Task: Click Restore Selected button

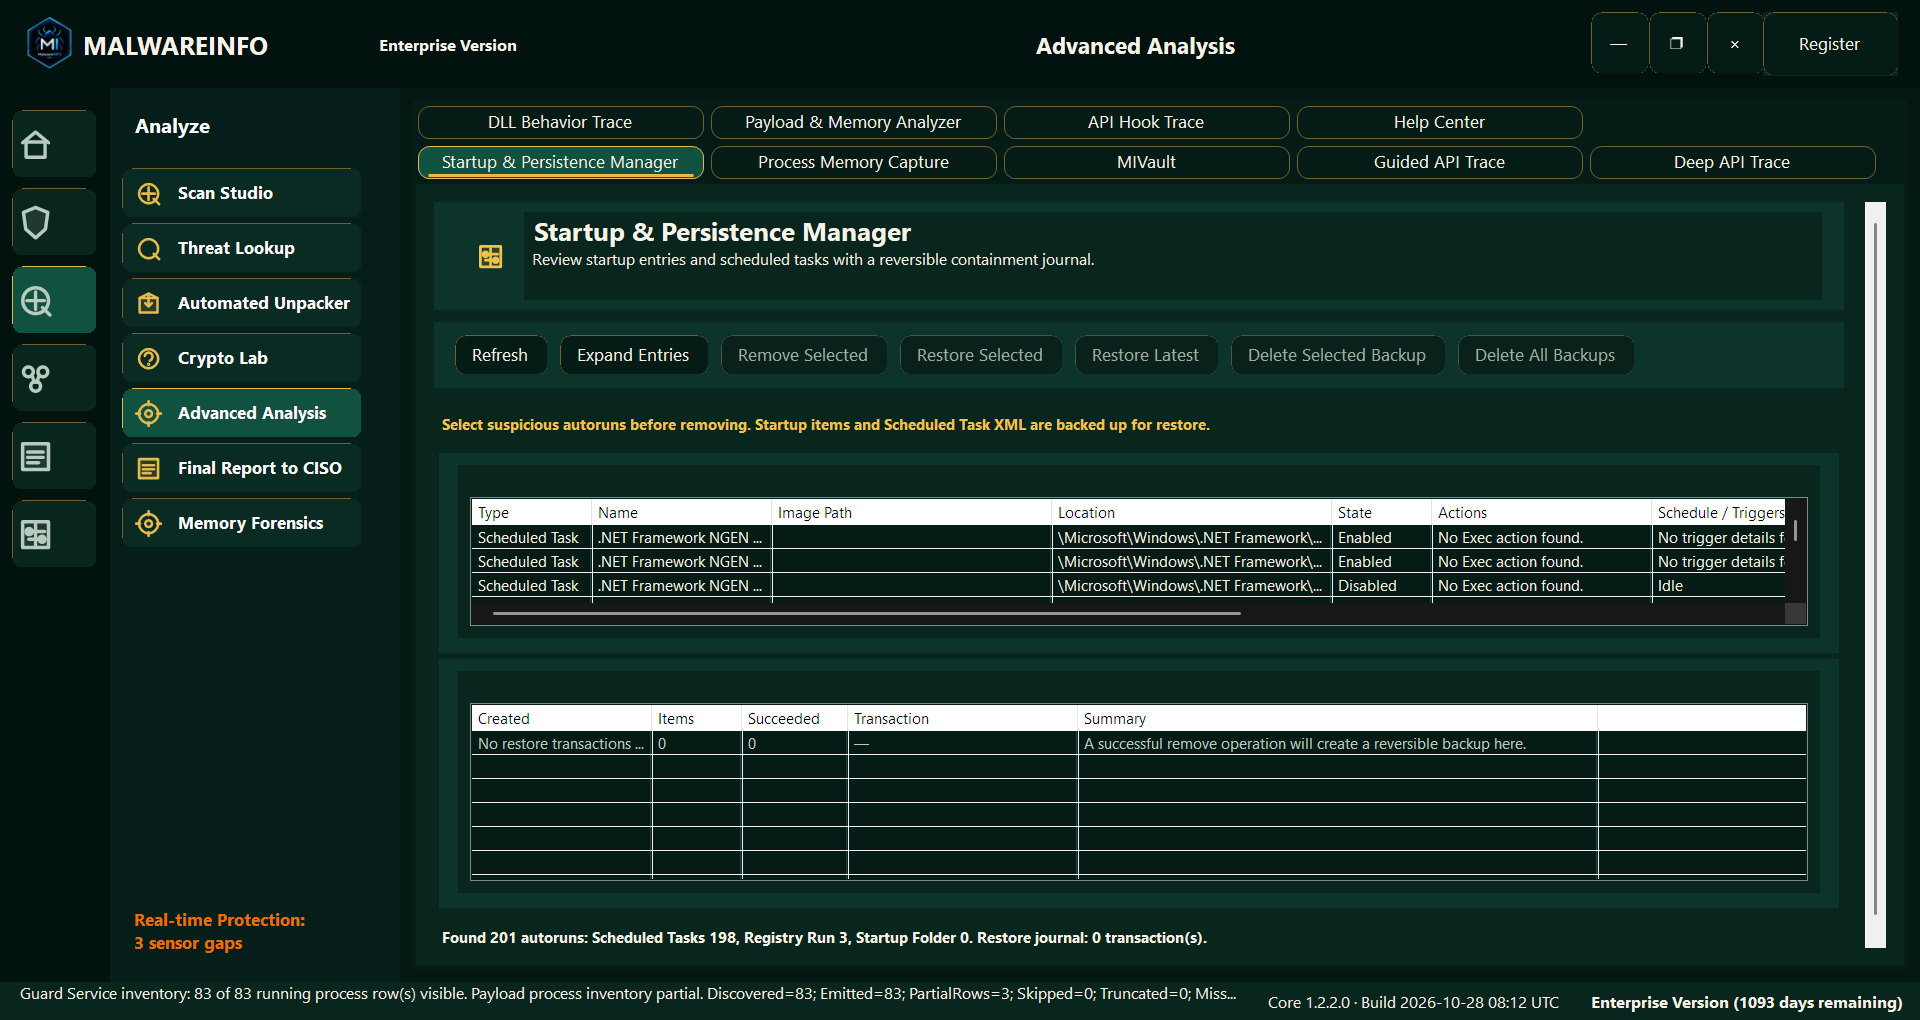Action: coord(980,355)
